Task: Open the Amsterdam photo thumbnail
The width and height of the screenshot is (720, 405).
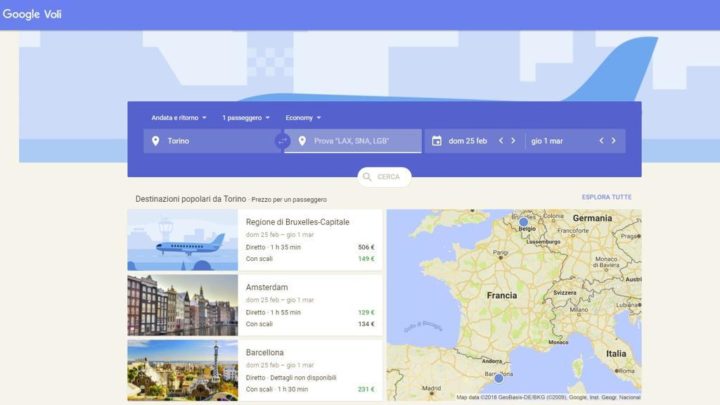Action: click(x=183, y=305)
